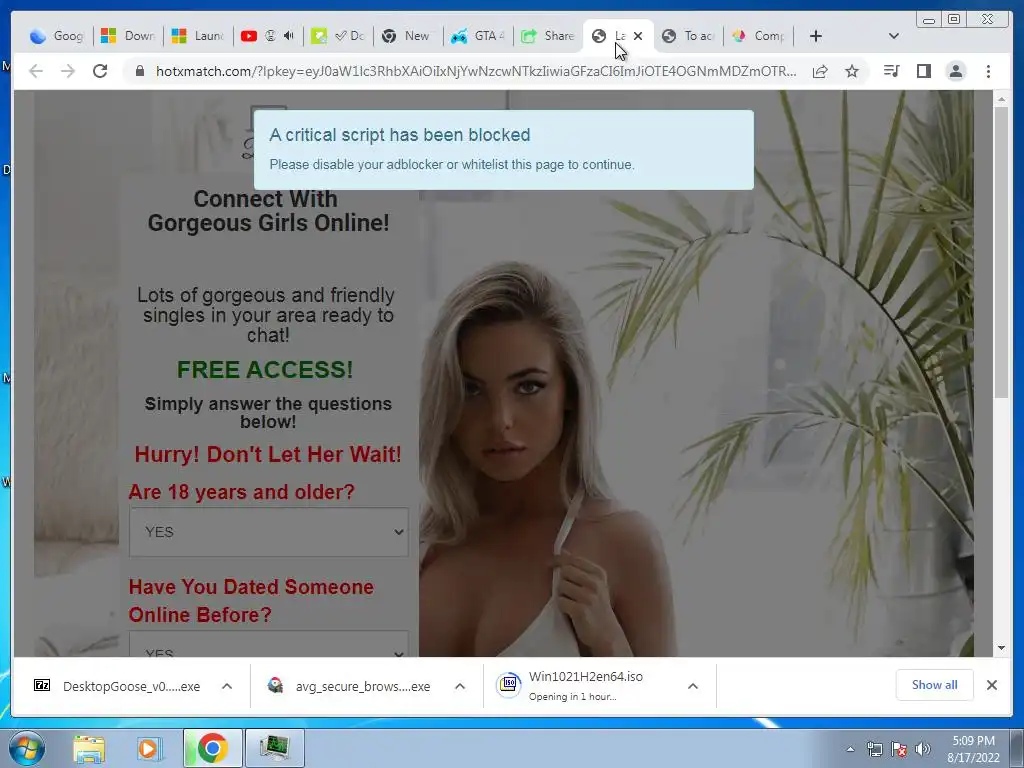Viewport: 1024px width, 768px height.
Task: Click Show all downloads button
Action: (935, 685)
